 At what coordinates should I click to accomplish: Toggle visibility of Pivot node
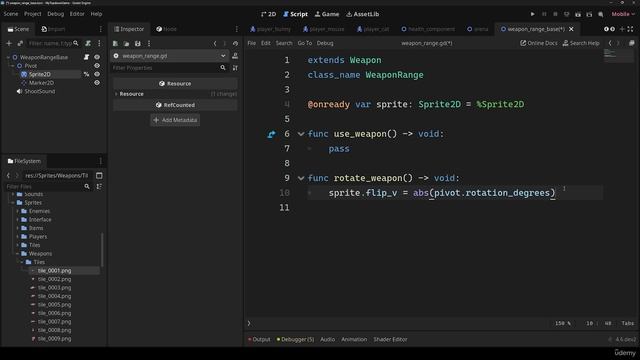97,66
